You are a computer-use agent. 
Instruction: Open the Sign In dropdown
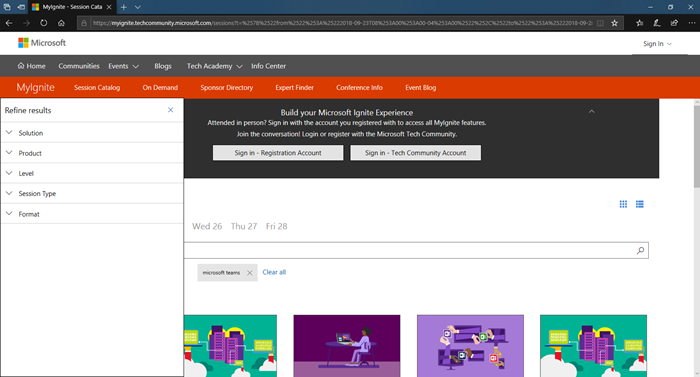pyautogui.click(x=657, y=44)
